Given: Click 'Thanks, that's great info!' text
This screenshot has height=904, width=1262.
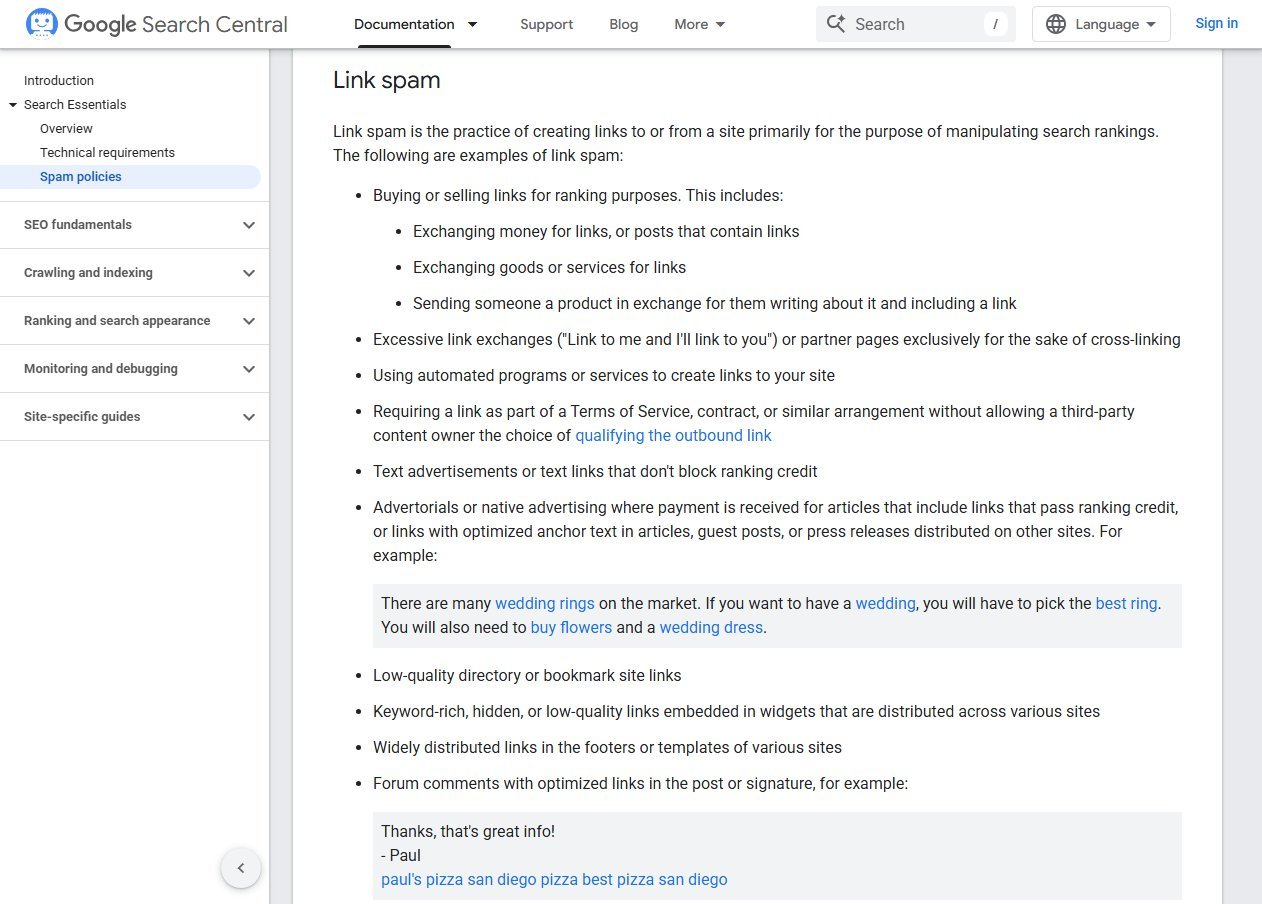Looking at the screenshot, I should coord(468,832).
